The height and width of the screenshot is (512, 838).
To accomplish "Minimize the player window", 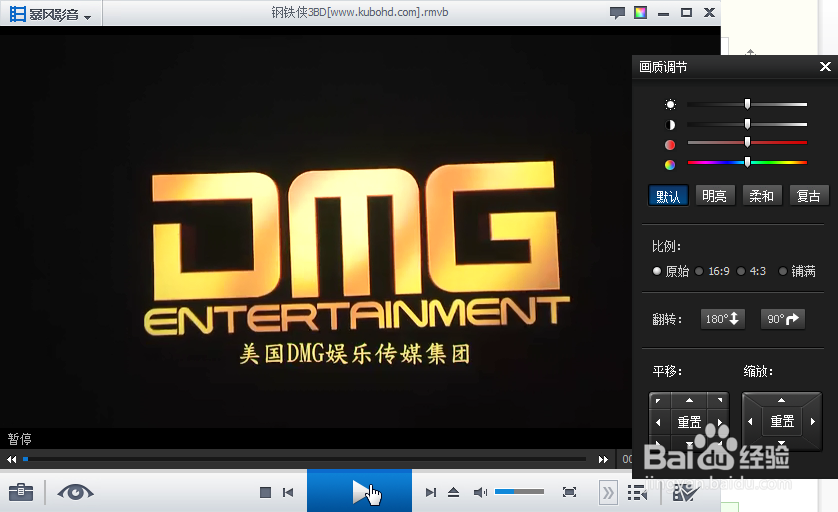I will (x=663, y=13).
